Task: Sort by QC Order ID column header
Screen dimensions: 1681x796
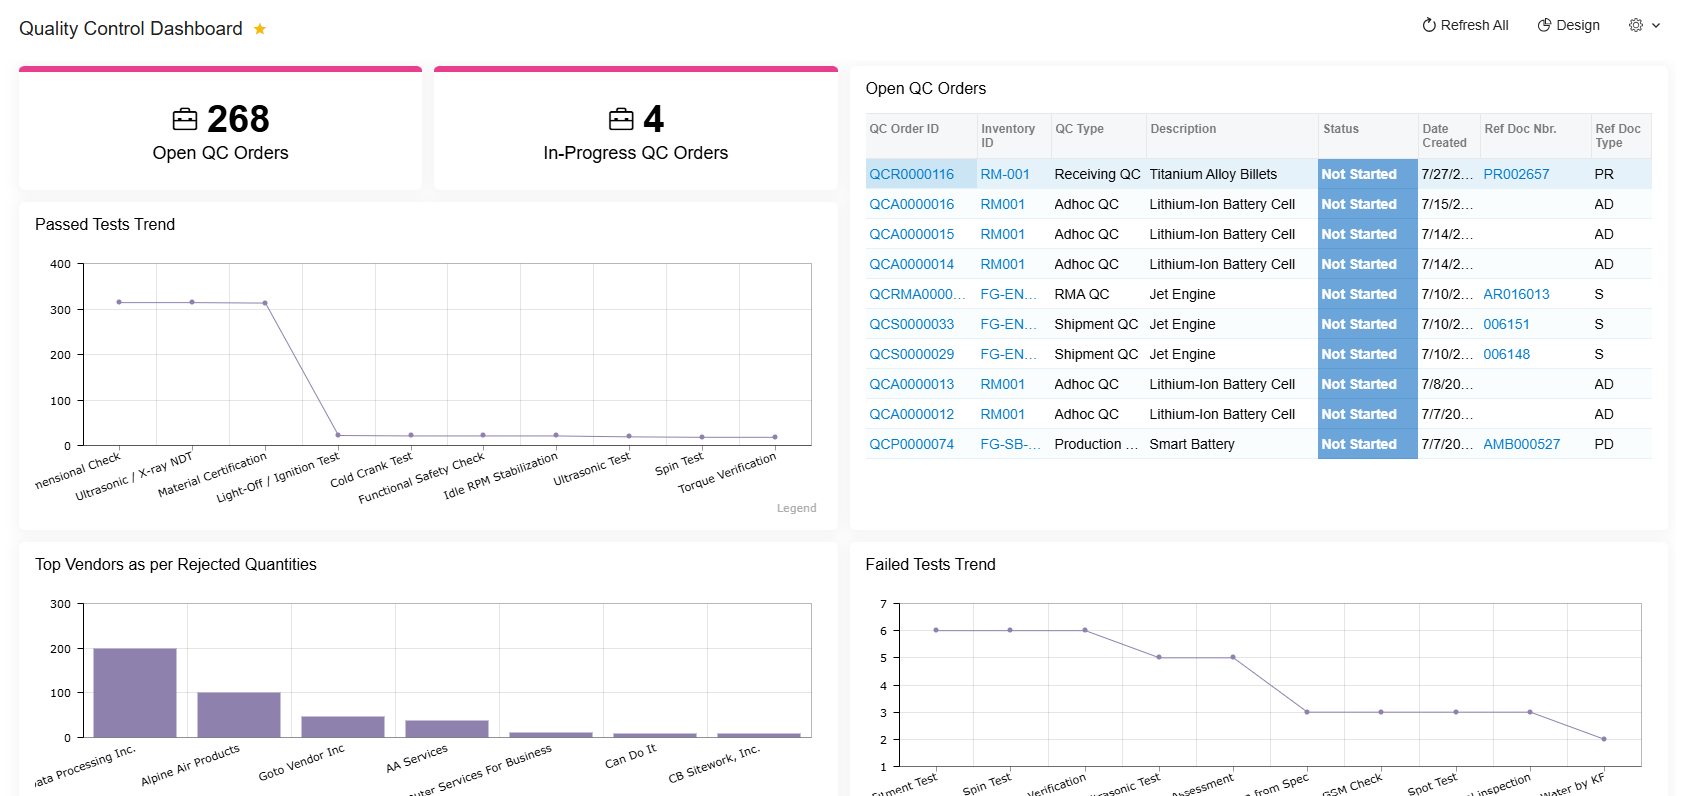Action: tap(904, 129)
